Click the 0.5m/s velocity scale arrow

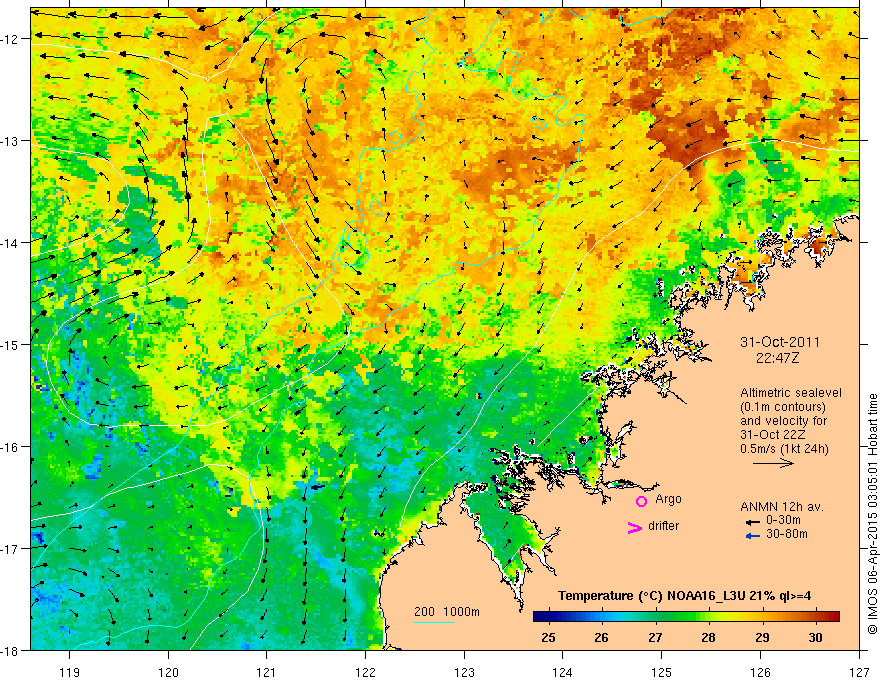pyautogui.click(x=773, y=463)
